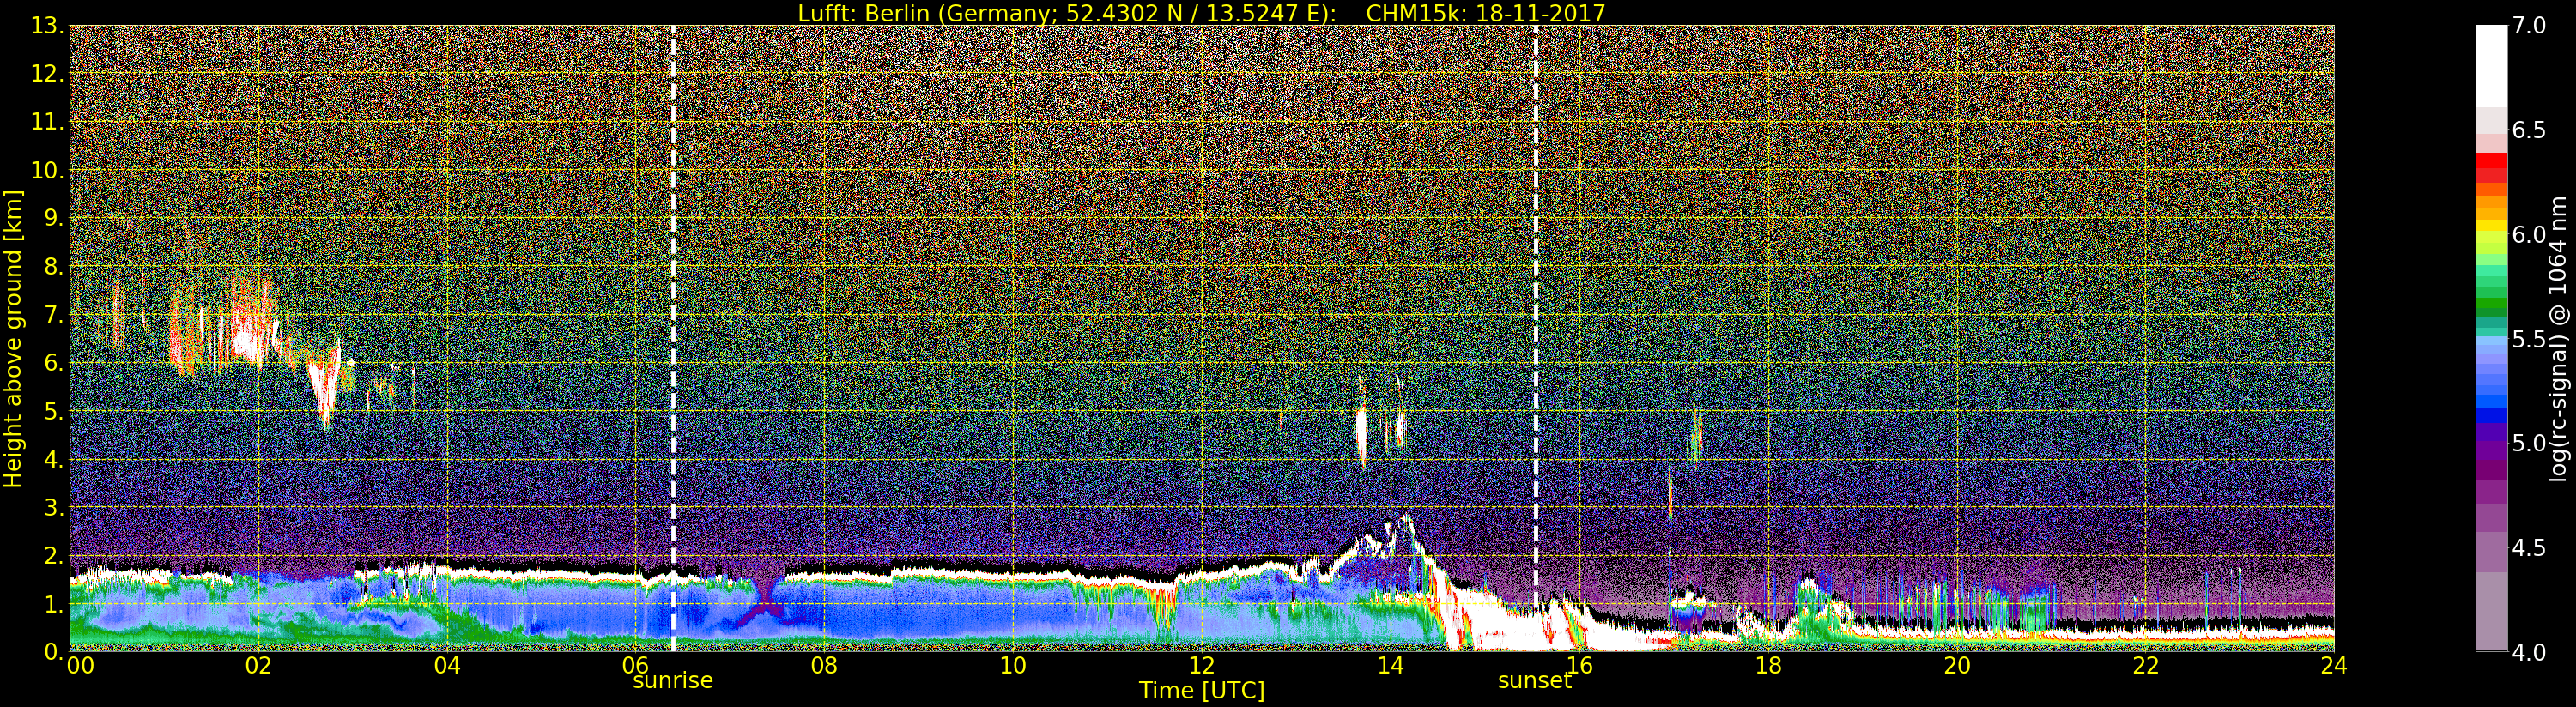Click the height axis tick label '10.'

tap(47, 170)
